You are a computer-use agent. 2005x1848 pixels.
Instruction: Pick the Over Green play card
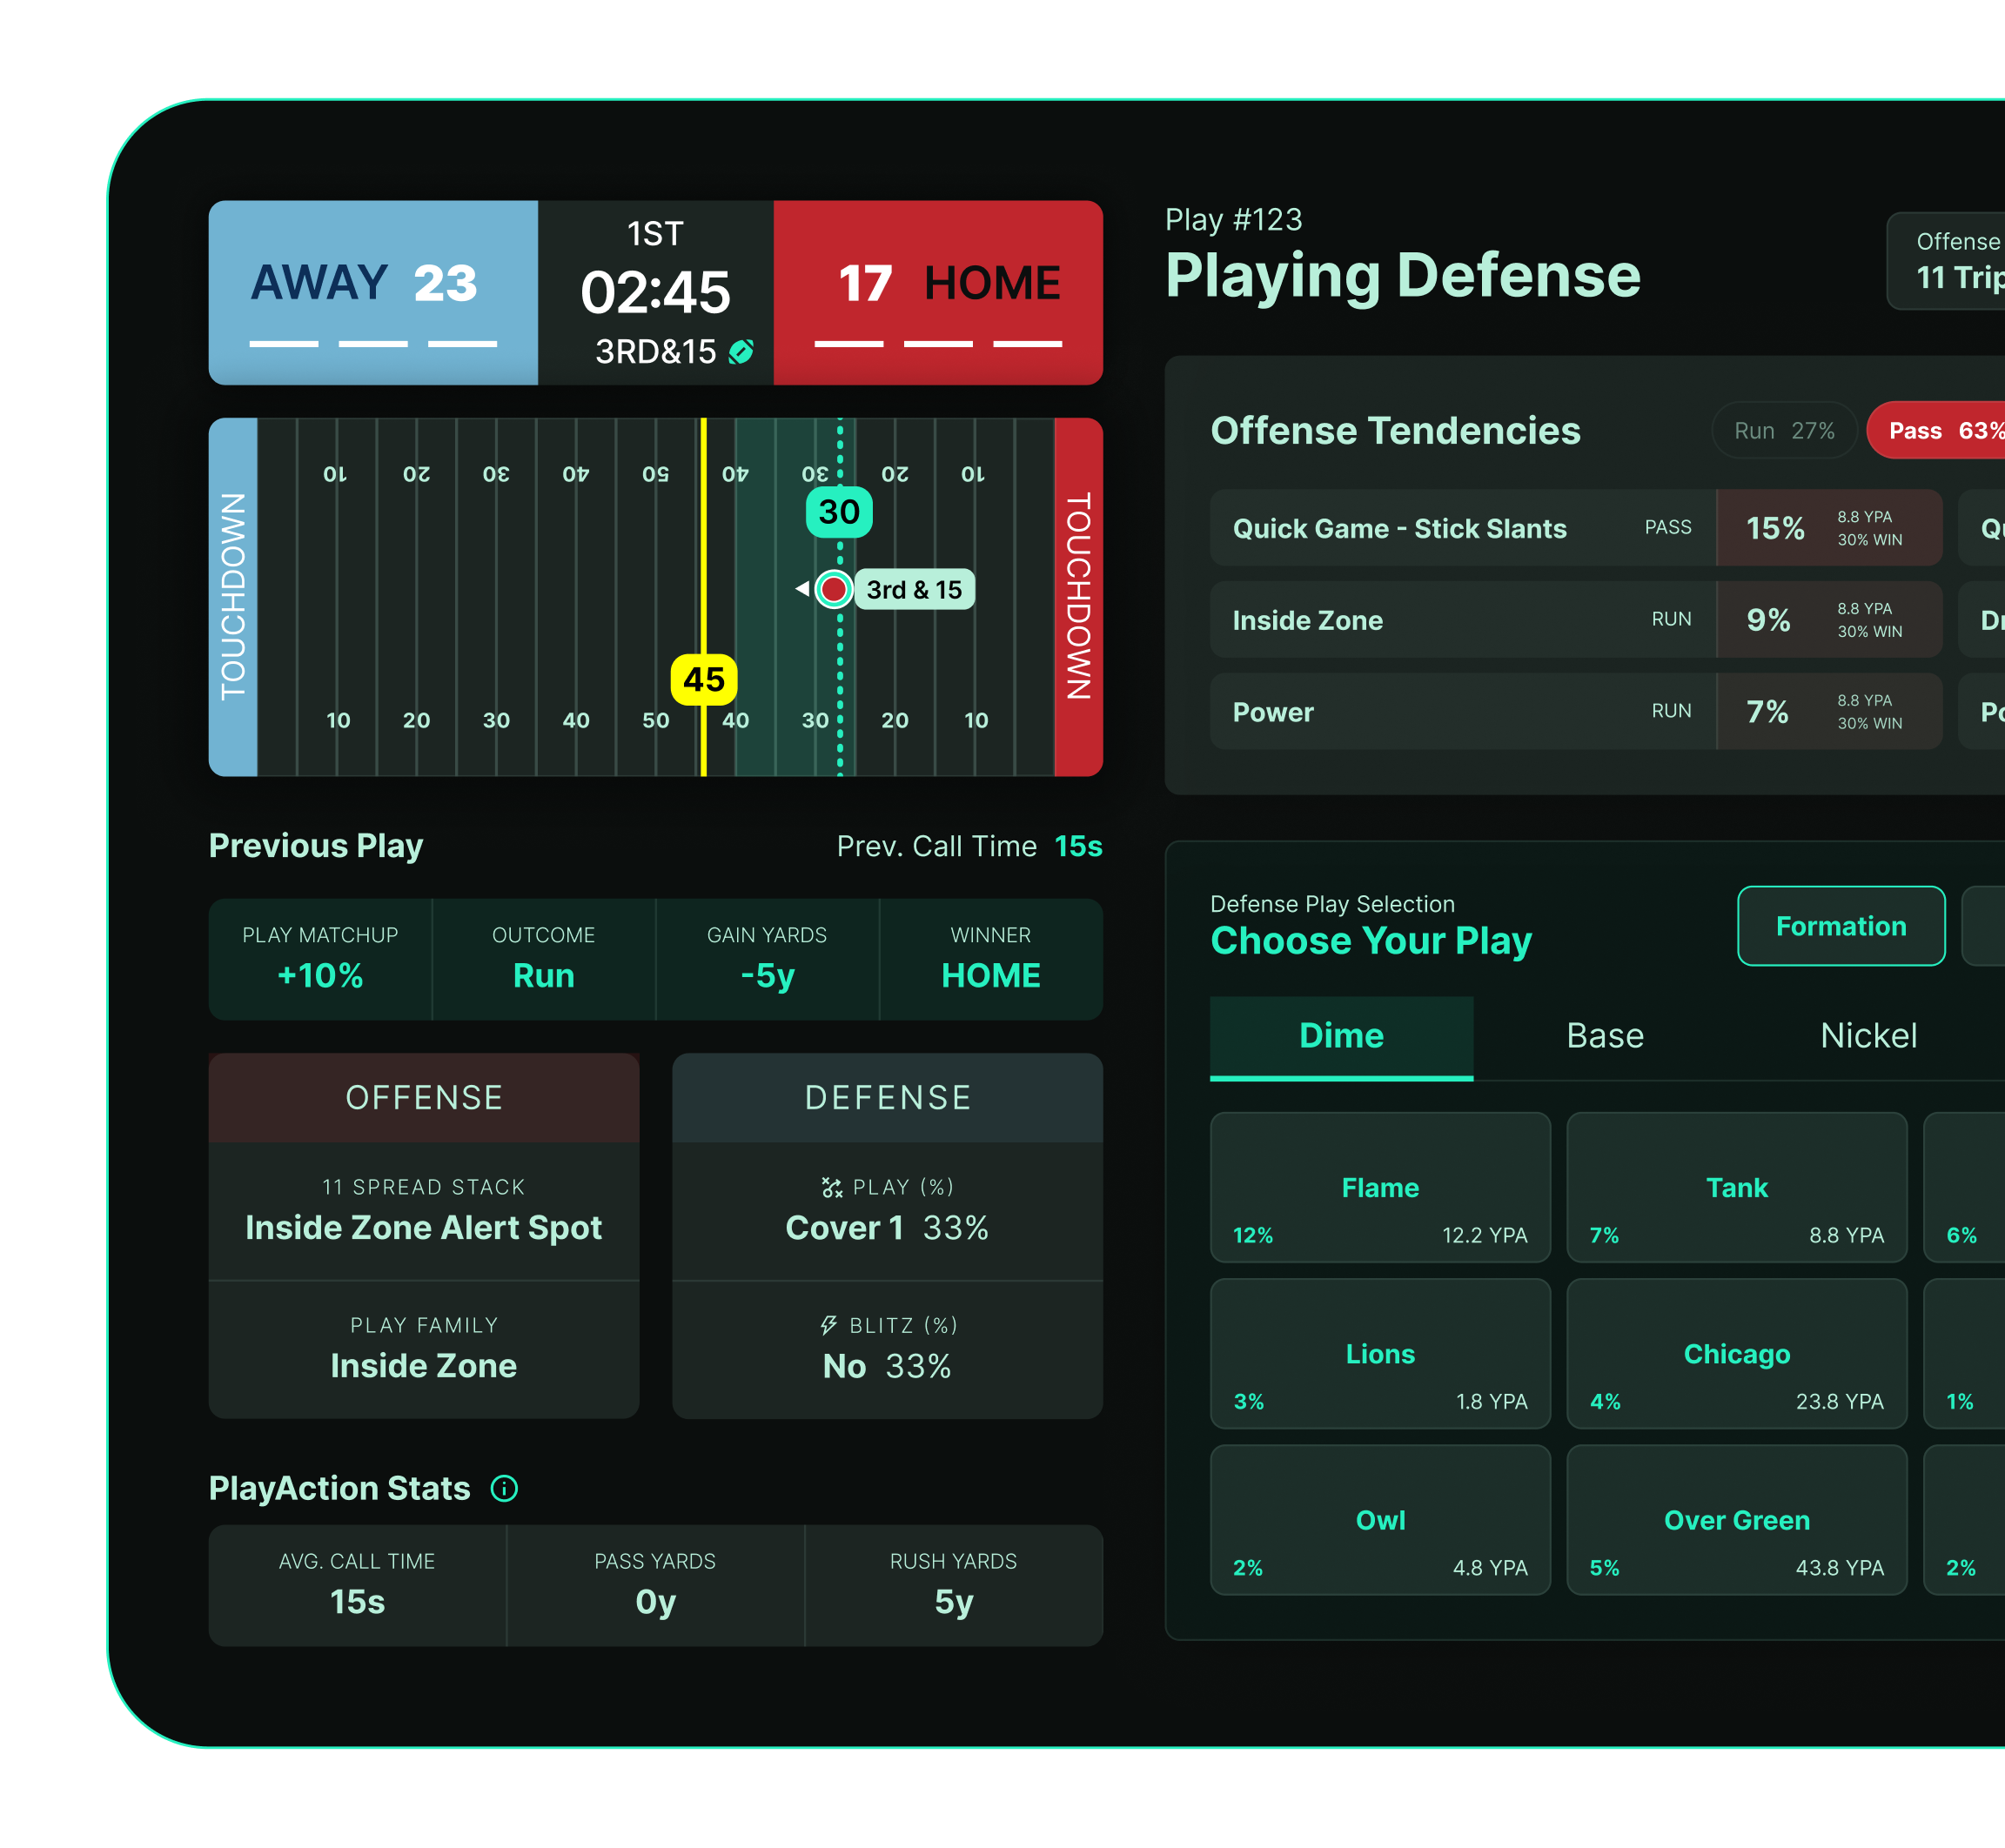[1736, 1520]
